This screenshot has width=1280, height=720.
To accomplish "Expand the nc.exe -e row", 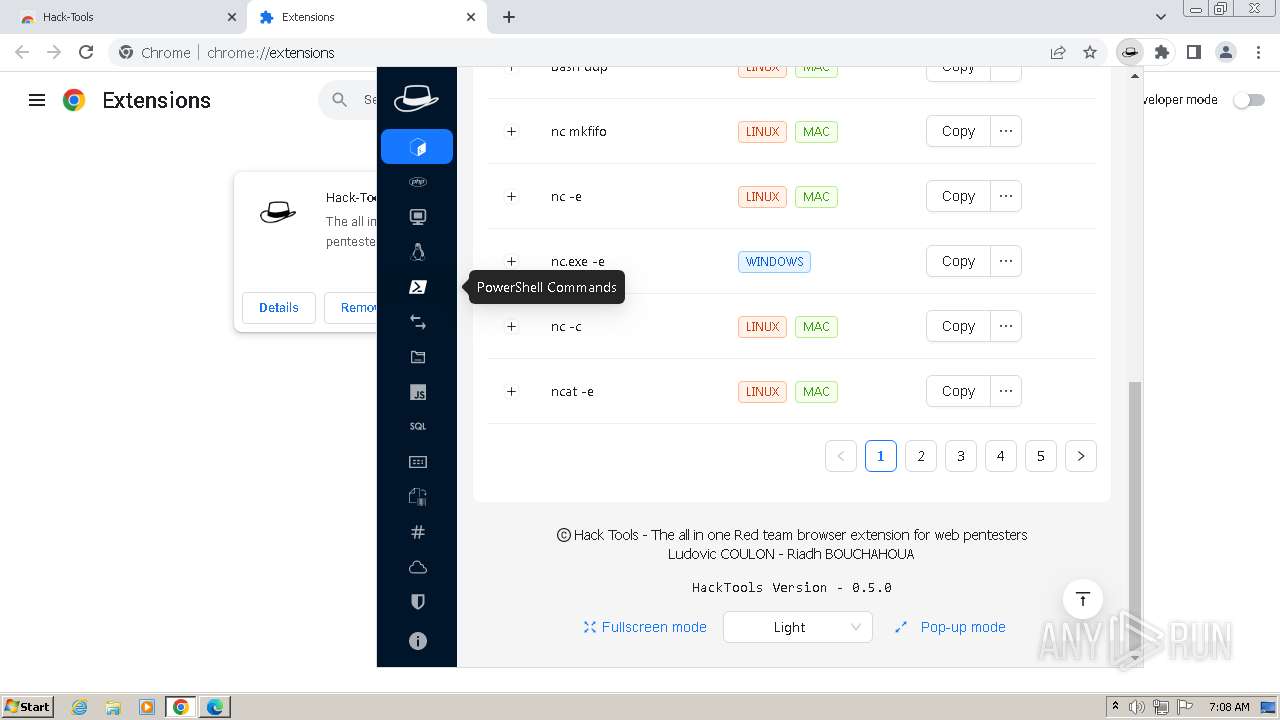I will pos(511,261).
